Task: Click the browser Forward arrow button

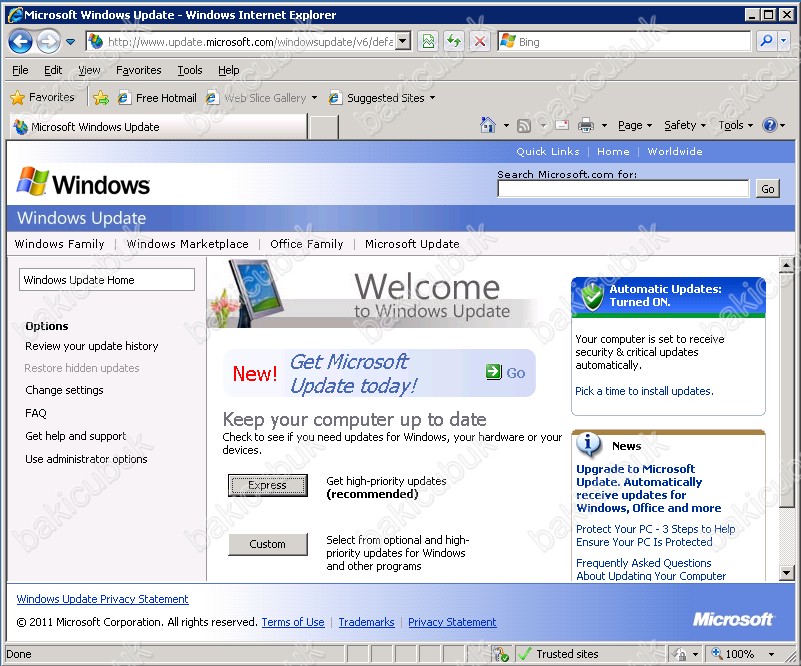Action: coord(49,41)
